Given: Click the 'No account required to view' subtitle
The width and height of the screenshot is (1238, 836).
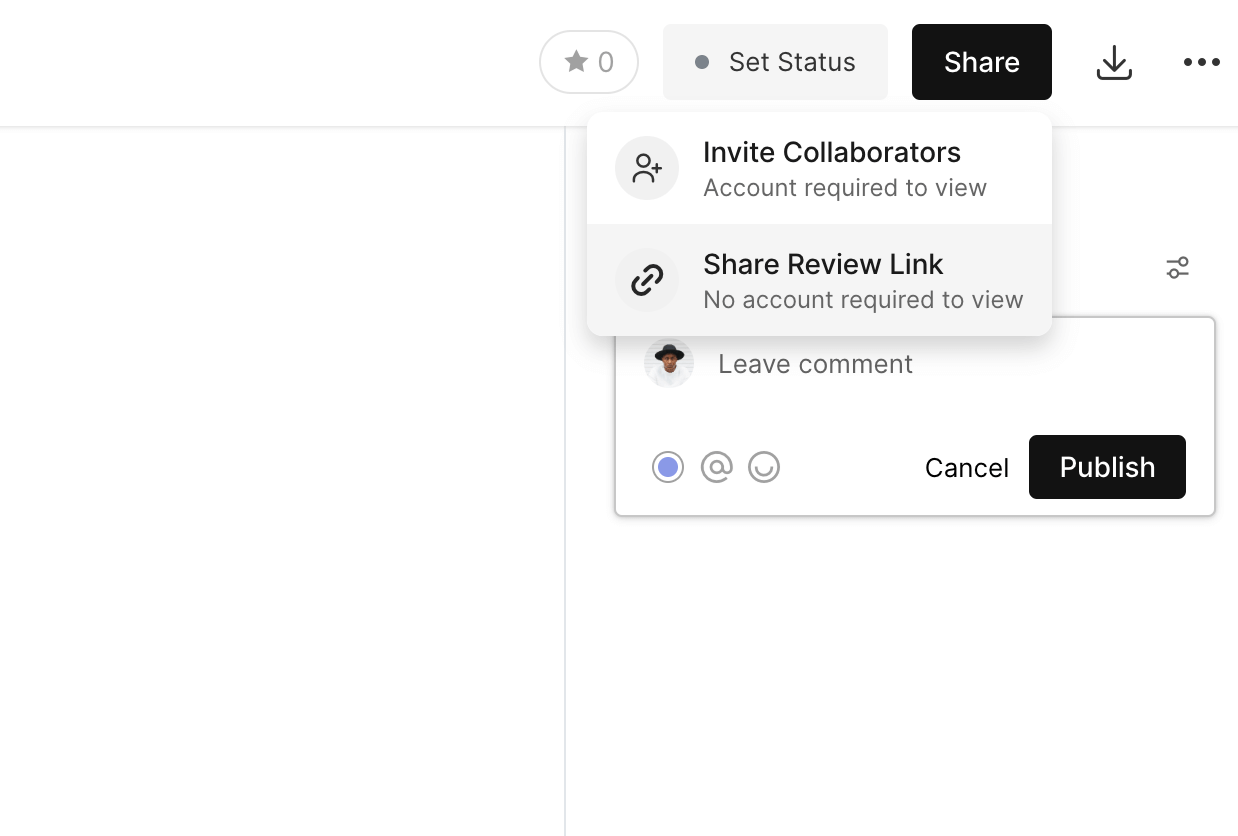Looking at the screenshot, I should click(x=862, y=300).
